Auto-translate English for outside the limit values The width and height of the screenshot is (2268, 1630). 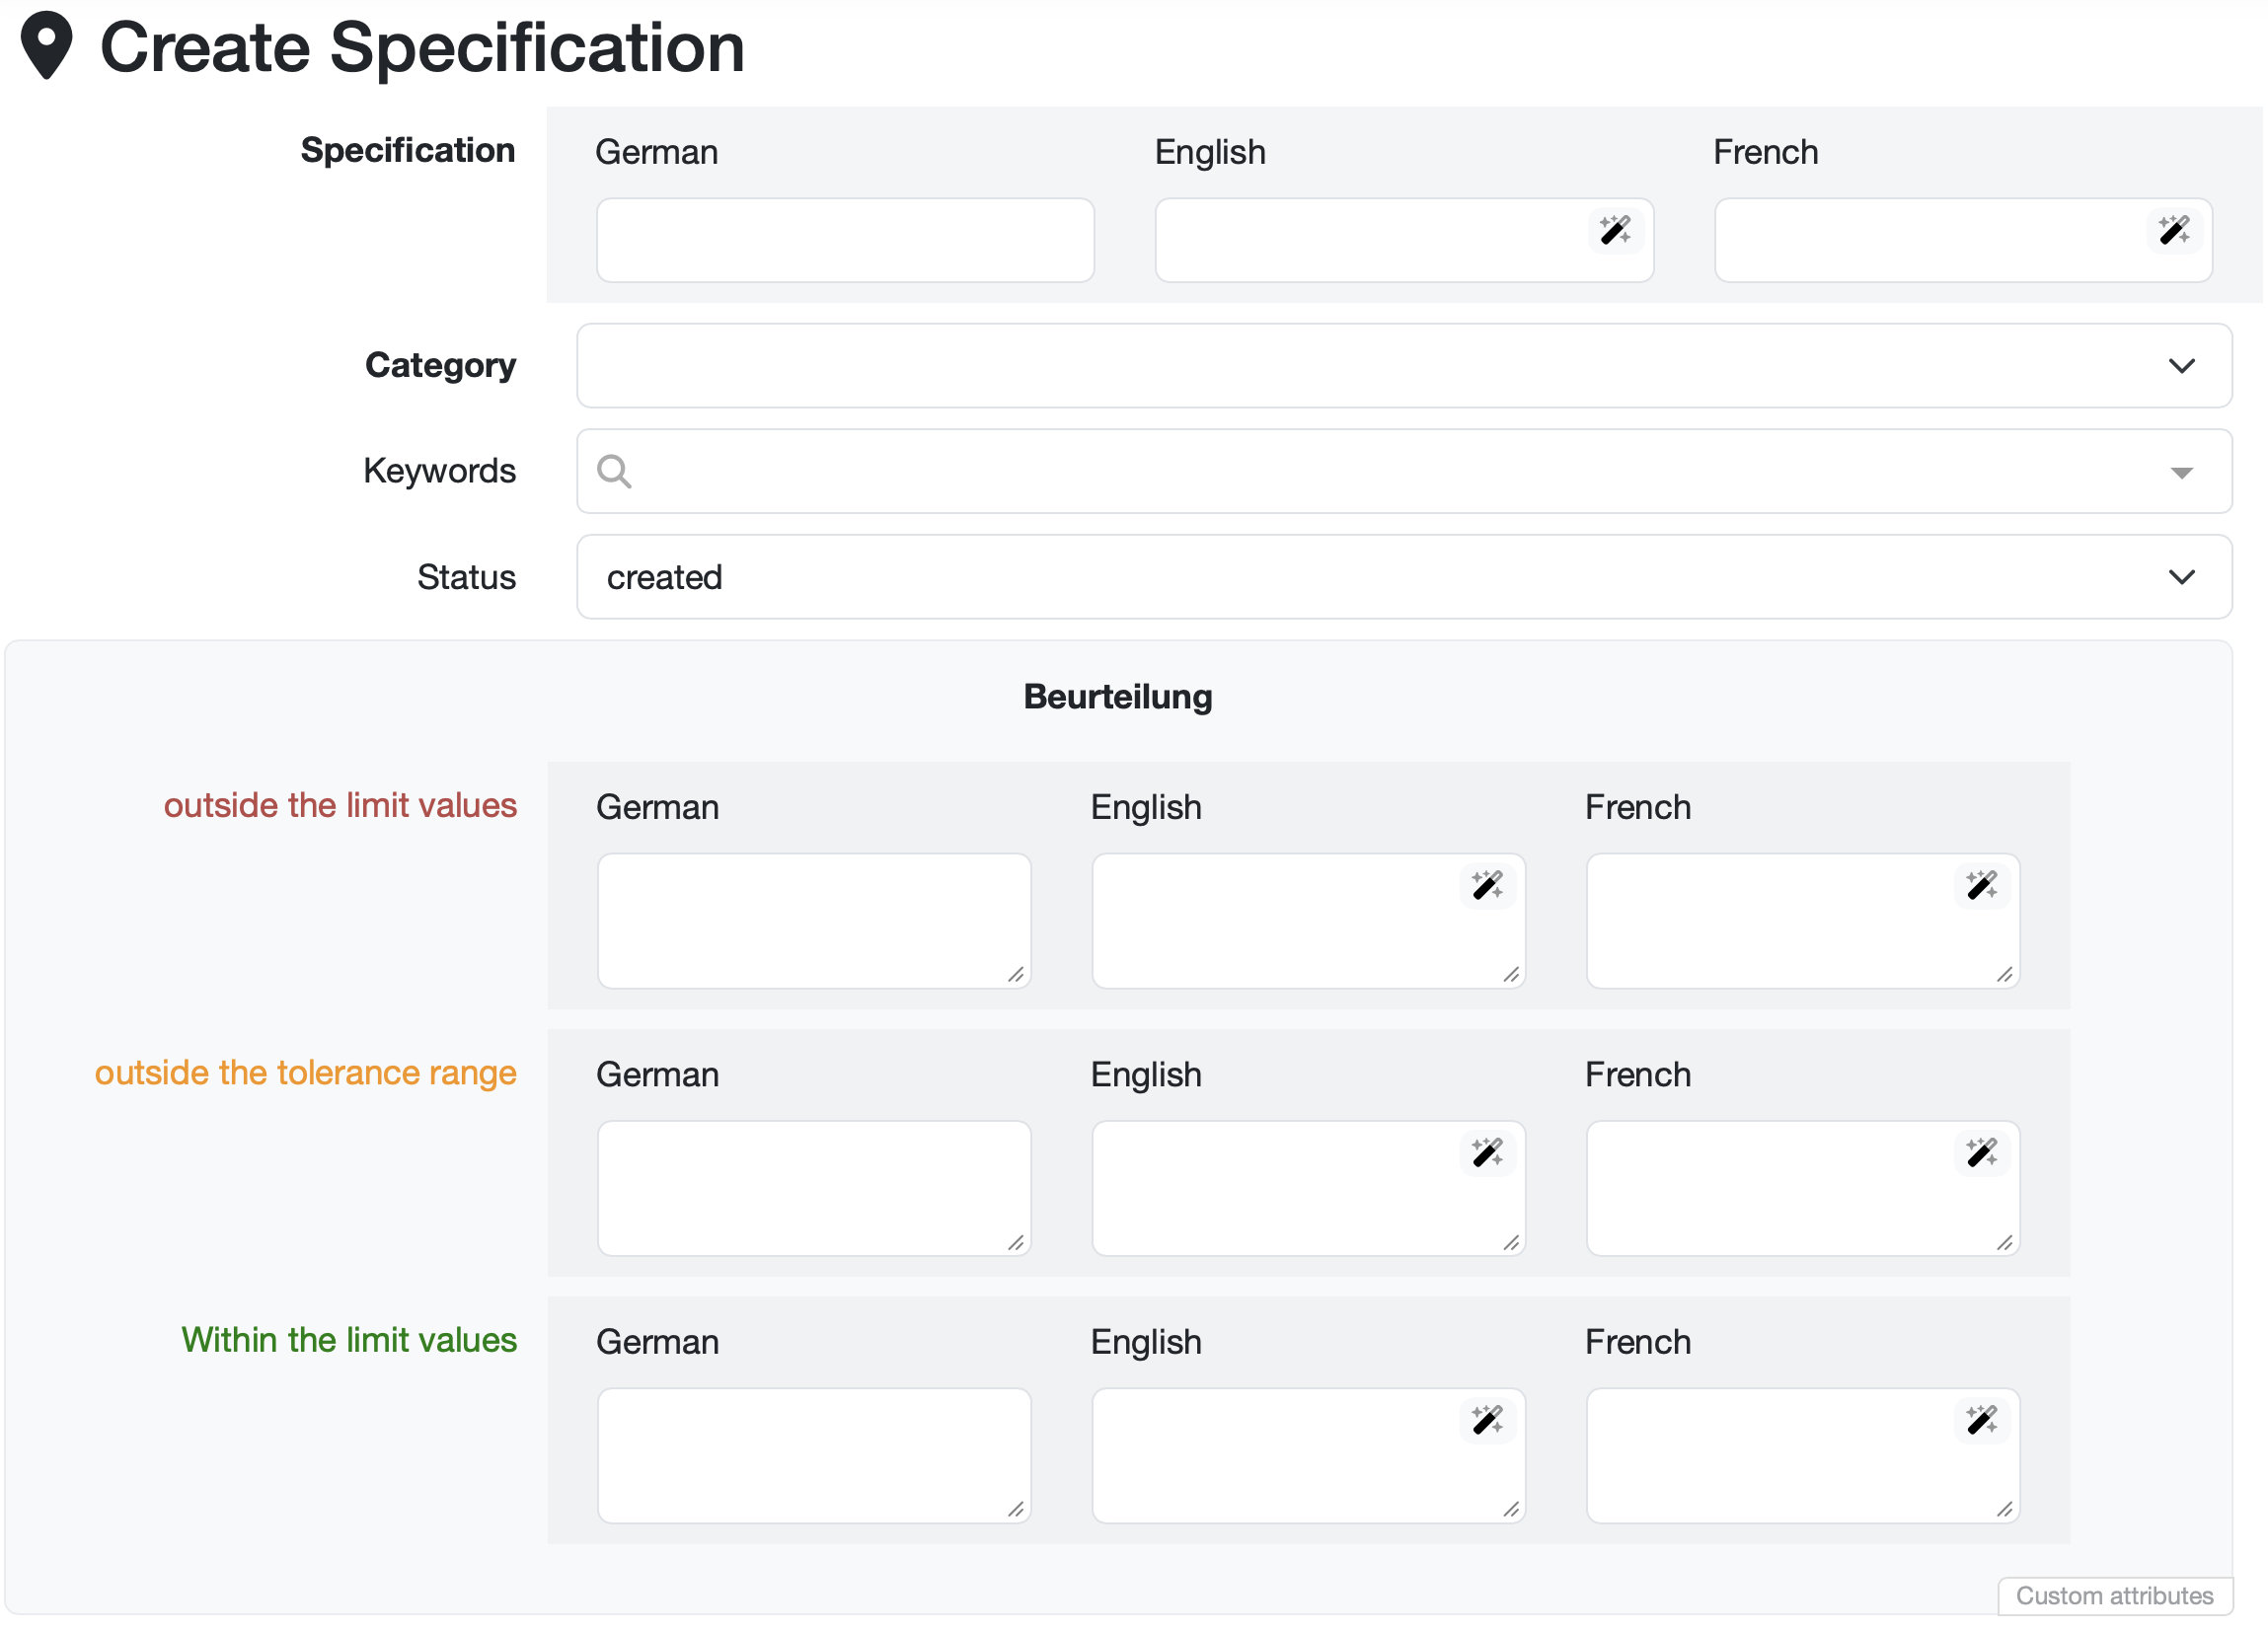[x=1487, y=885]
